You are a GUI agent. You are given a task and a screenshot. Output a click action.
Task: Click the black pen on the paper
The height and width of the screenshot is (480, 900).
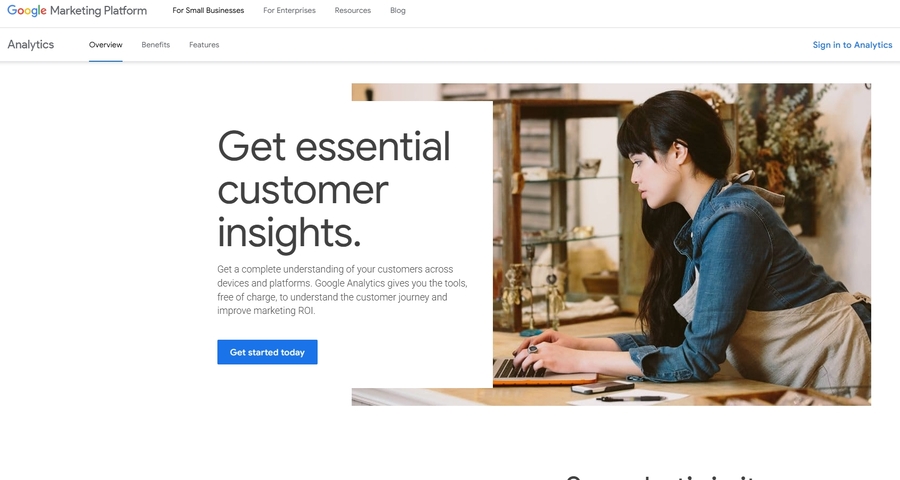631,398
